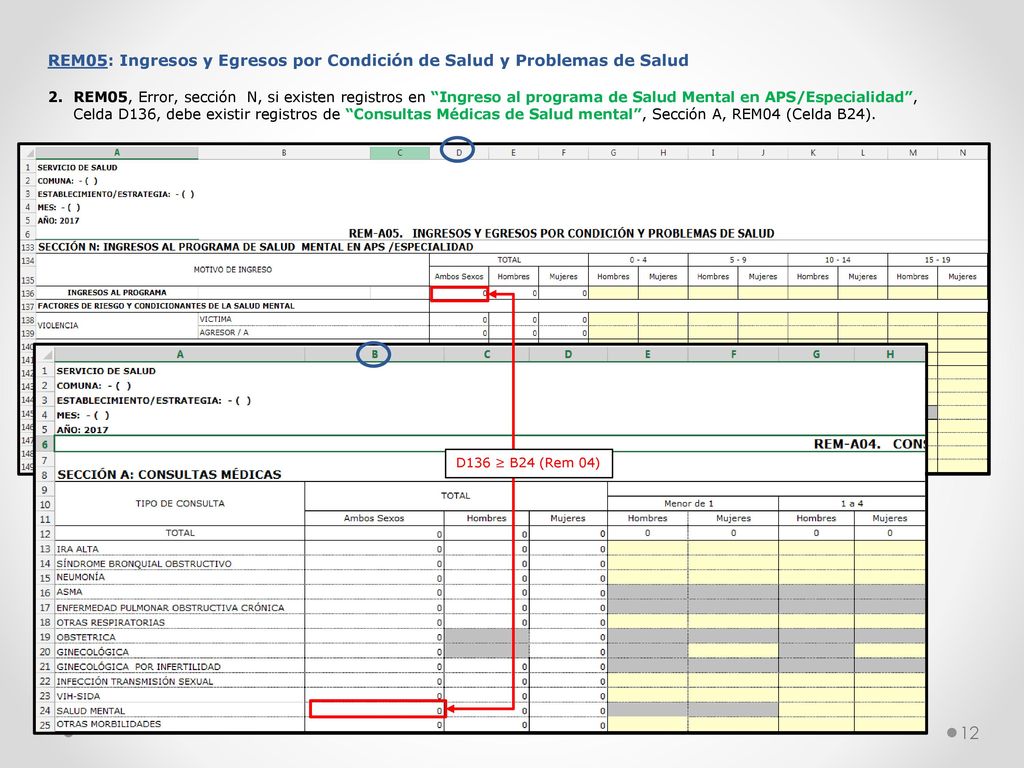Click the 'VICTIMA' cell
The height and width of the screenshot is (768, 1024).
[216, 319]
